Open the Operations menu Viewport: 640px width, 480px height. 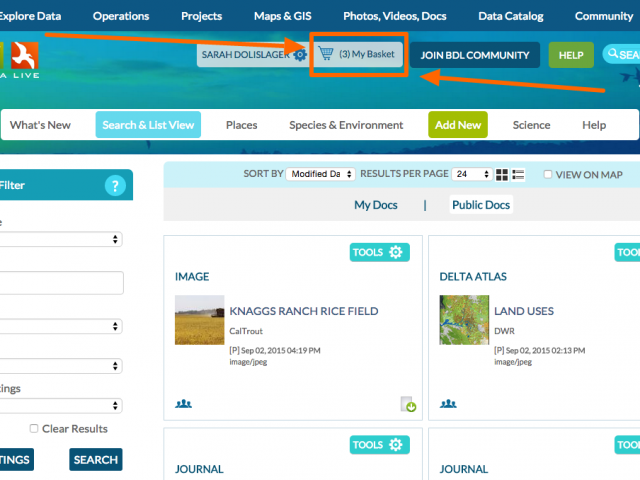121,16
